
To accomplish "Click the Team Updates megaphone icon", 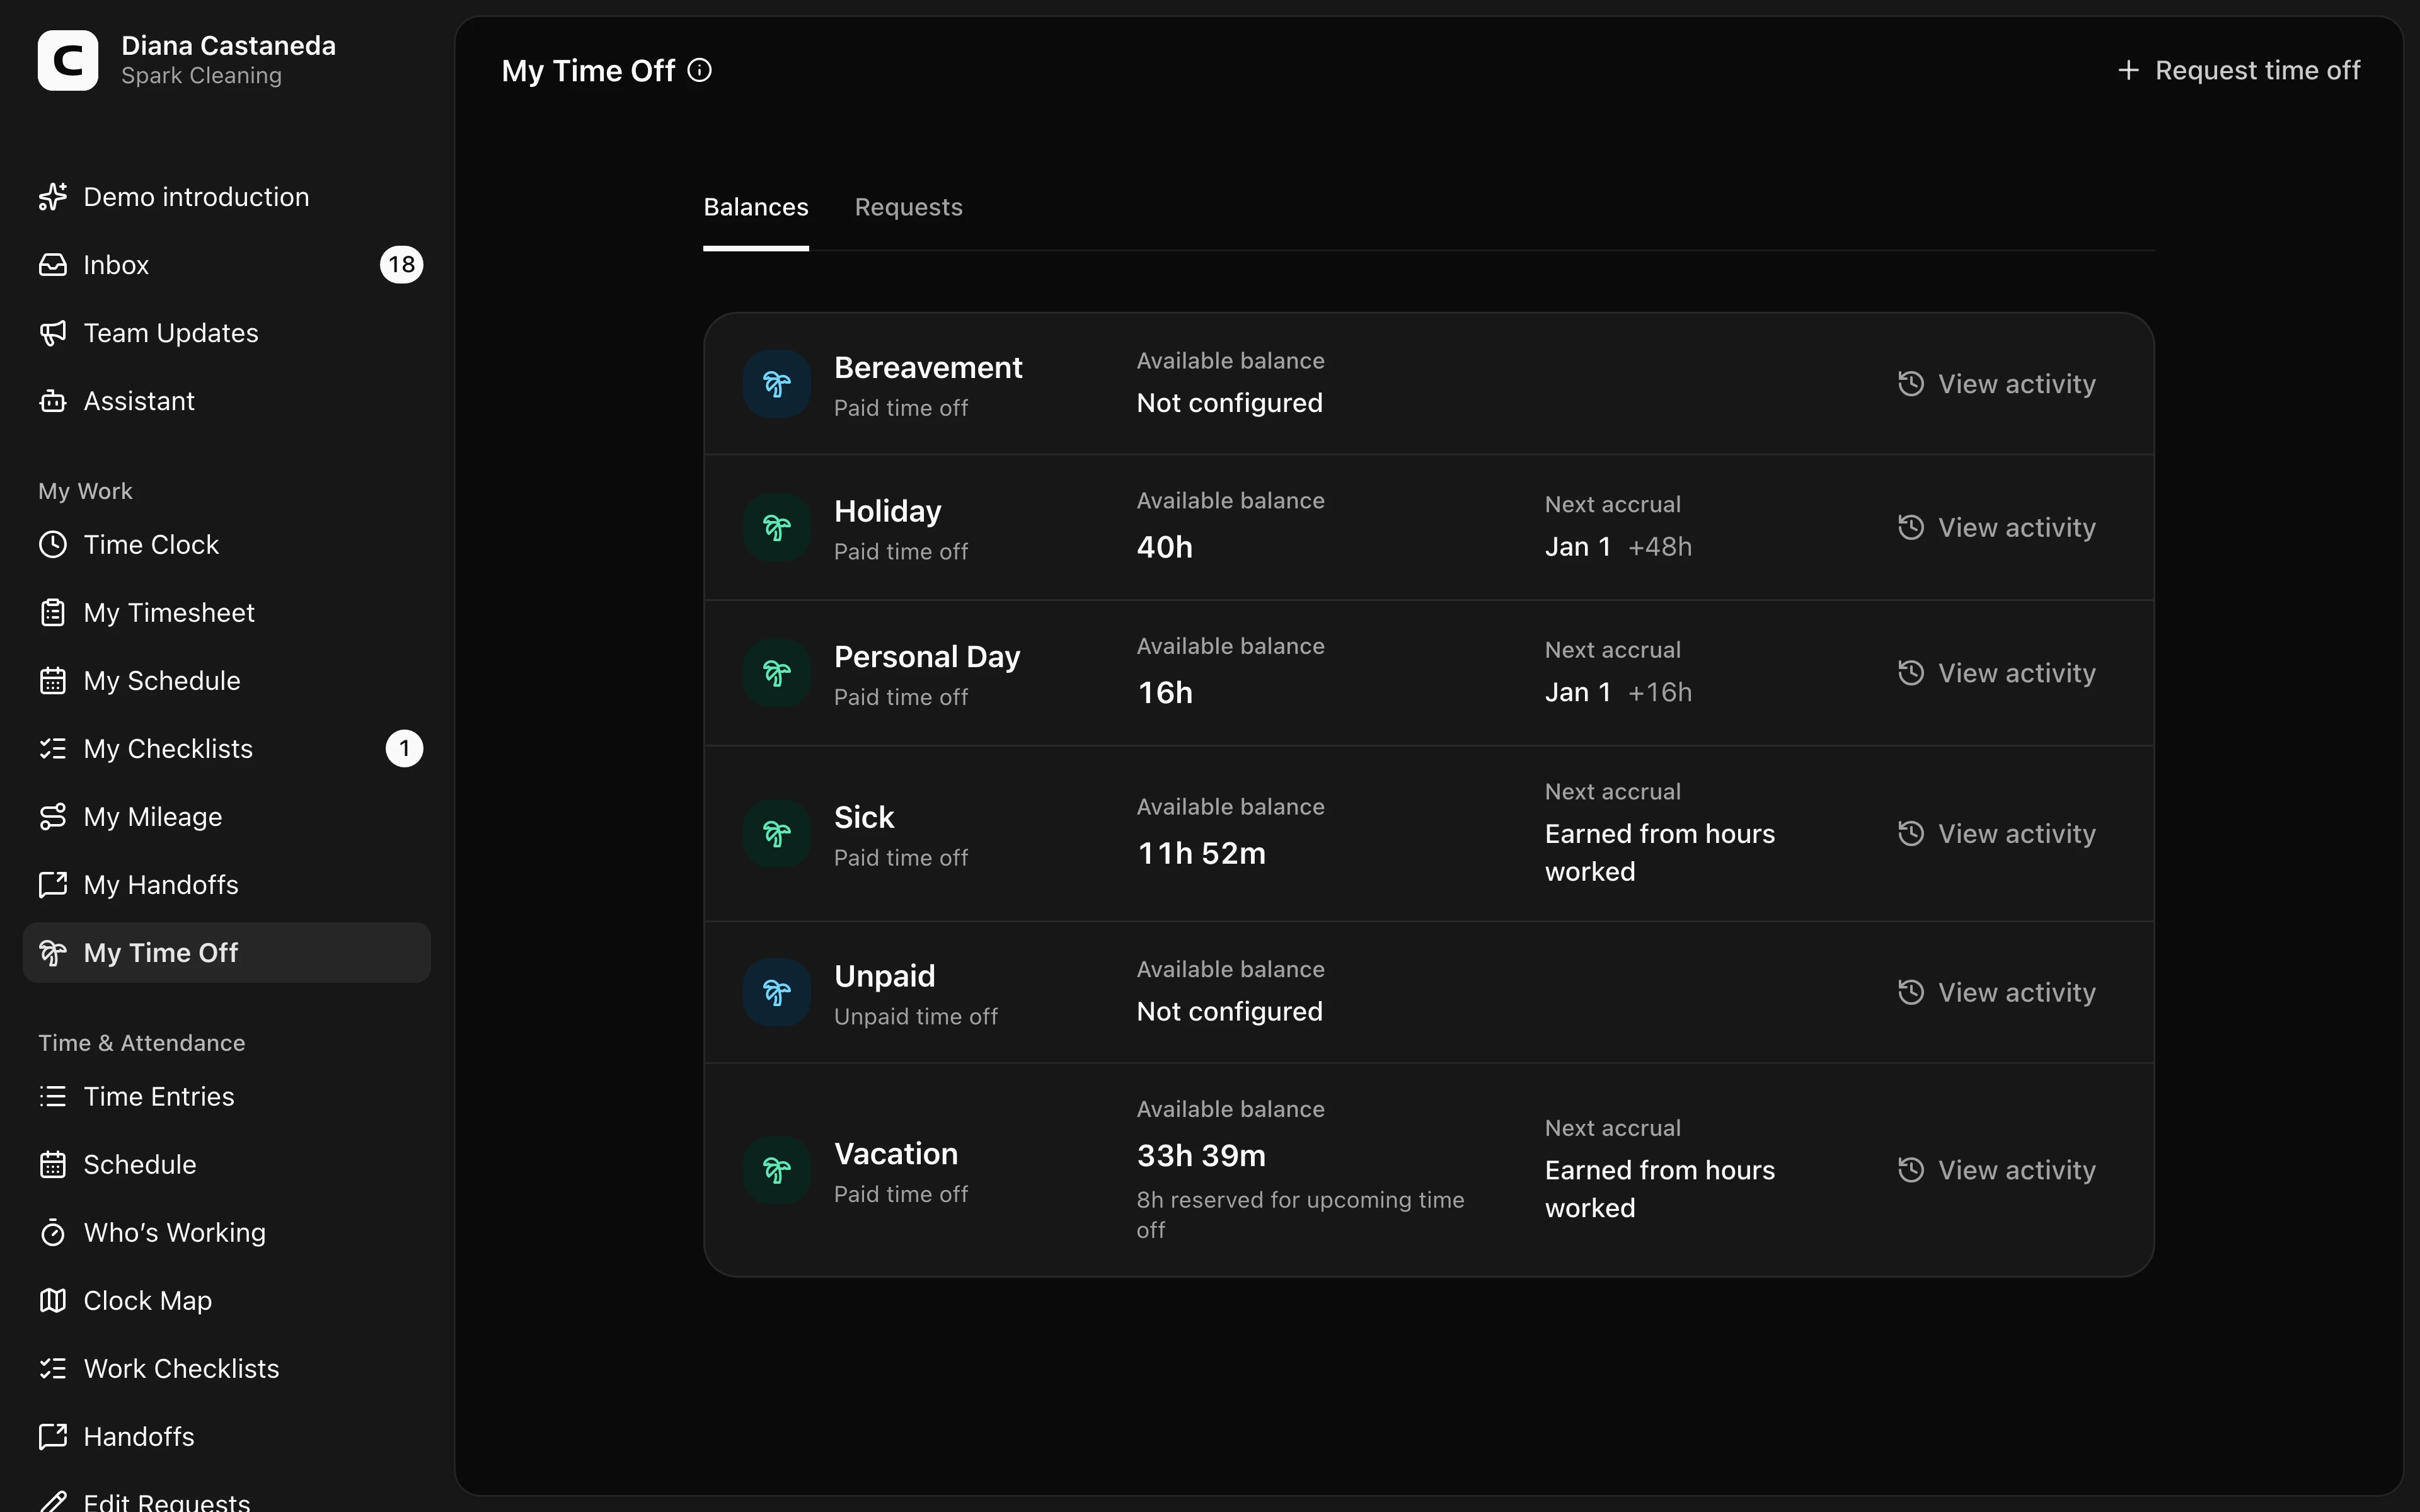I will [53, 333].
